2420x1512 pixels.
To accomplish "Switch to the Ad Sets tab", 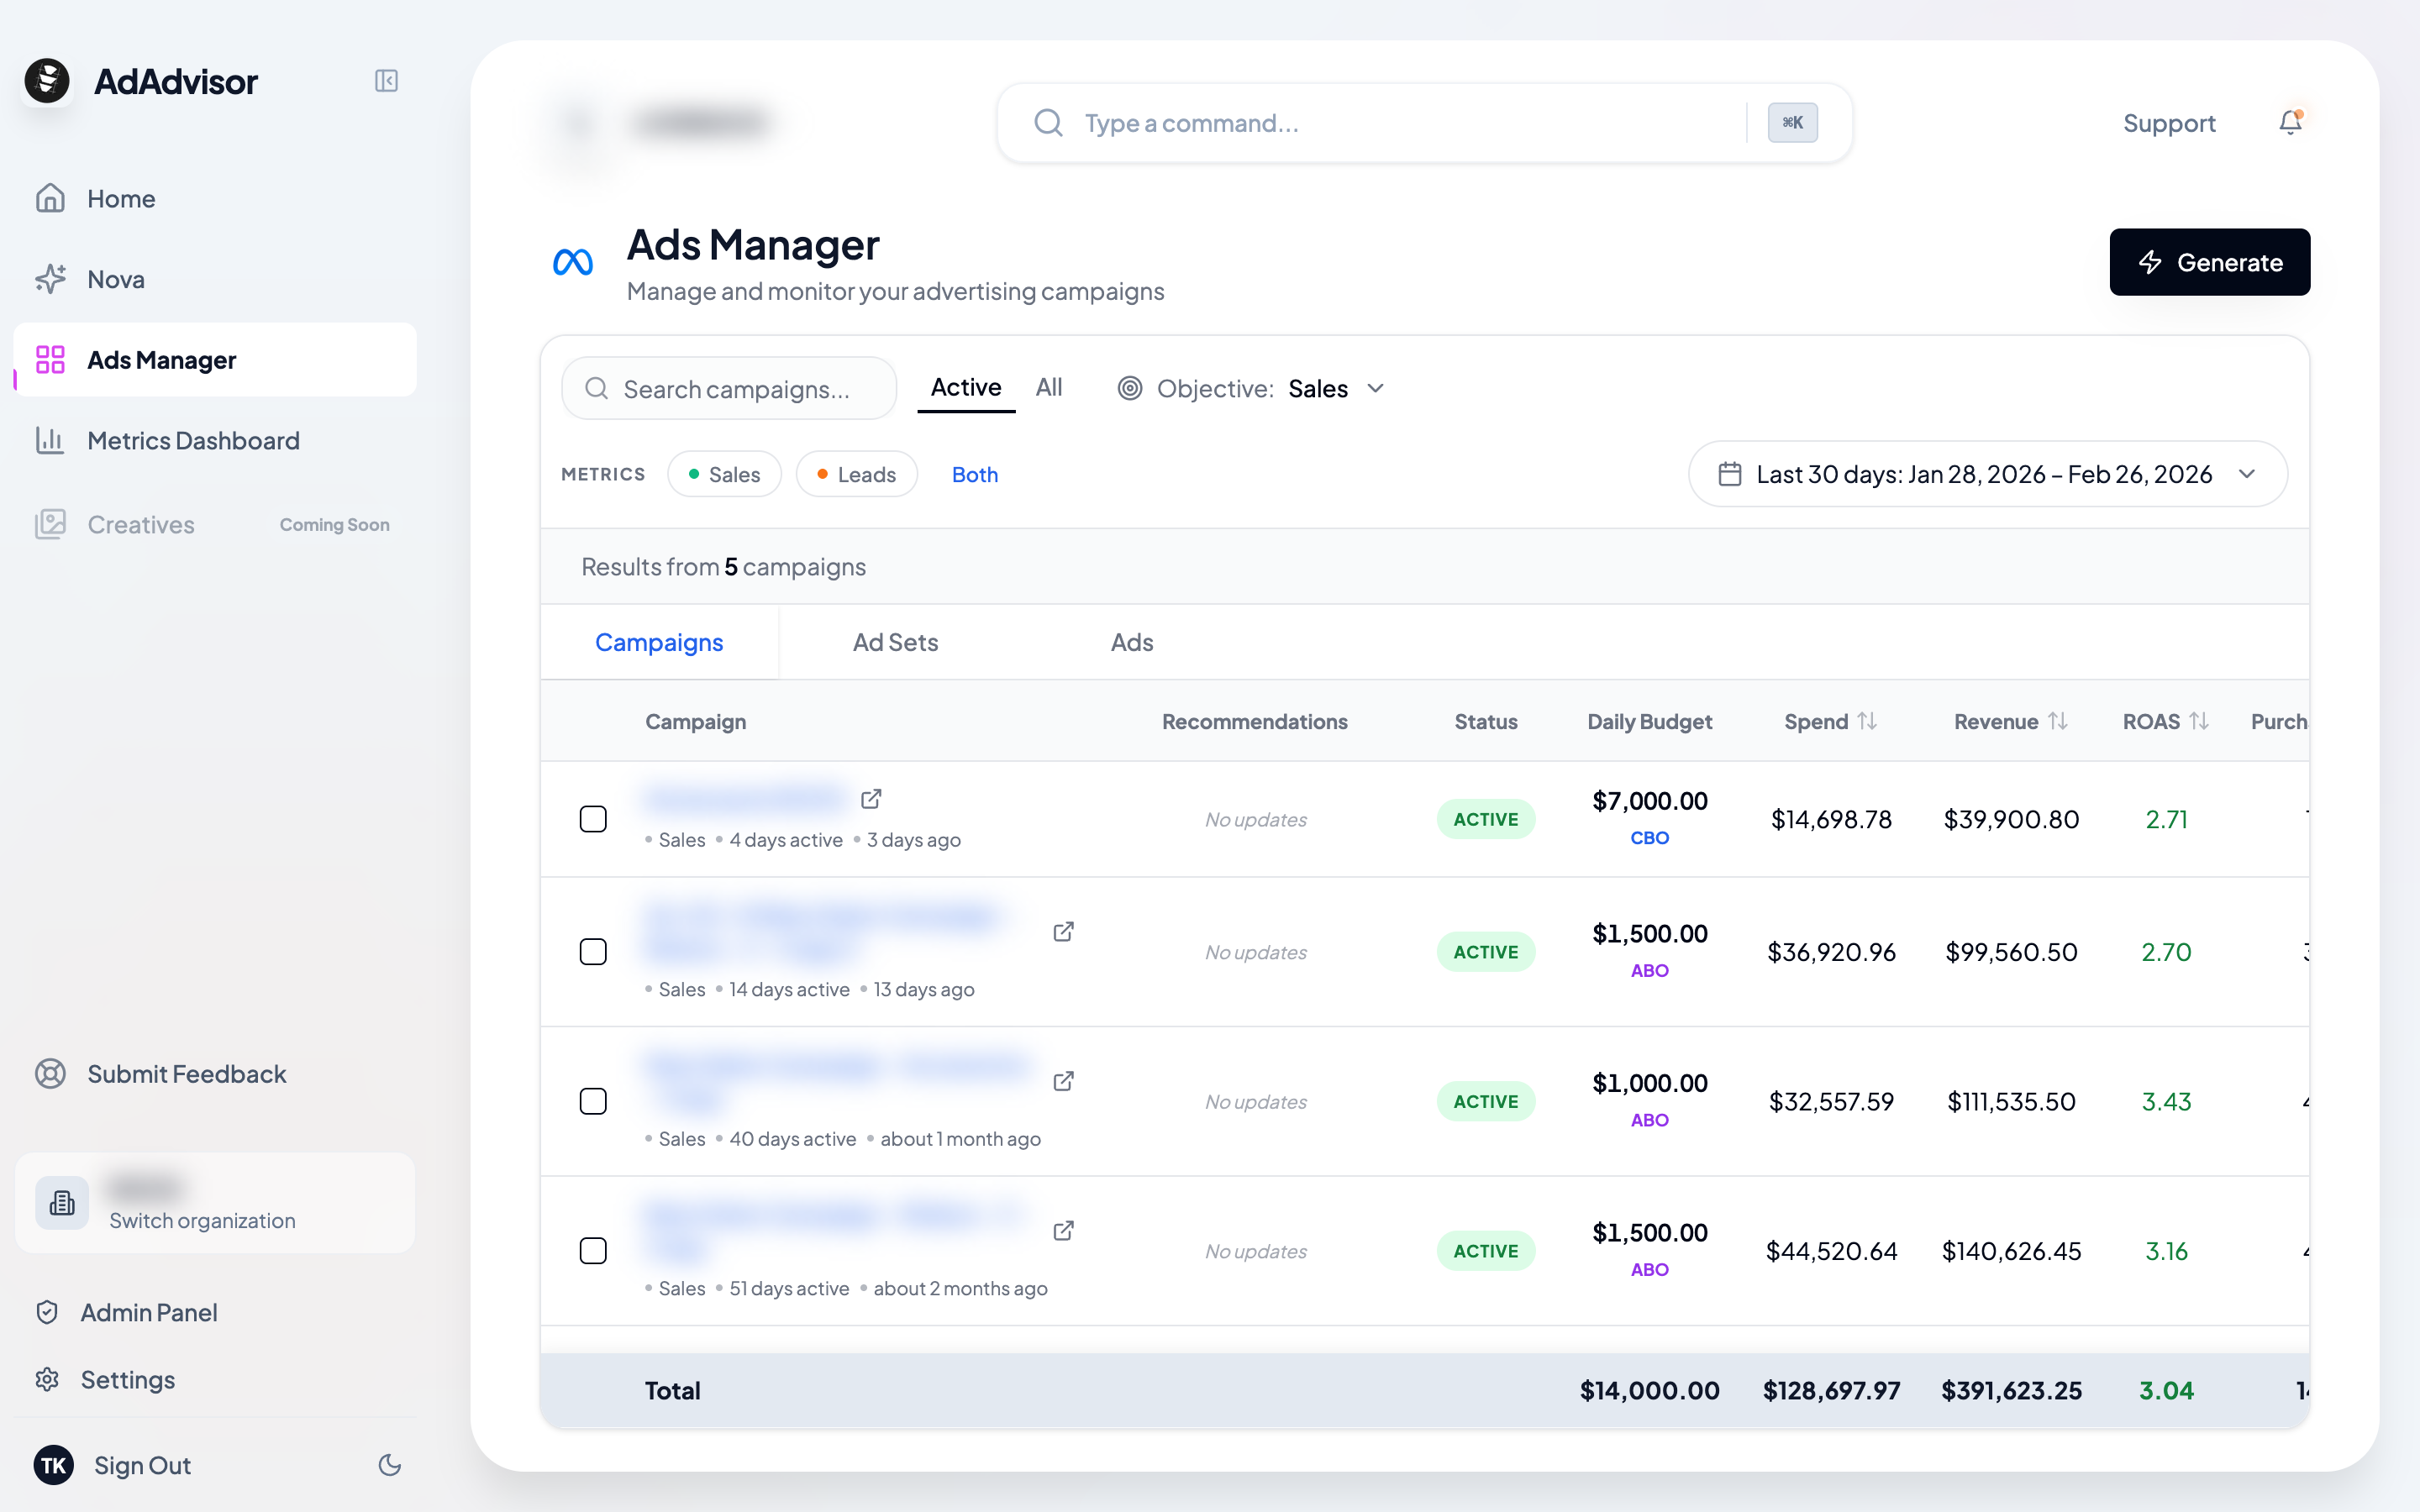I will click(x=895, y=642).
